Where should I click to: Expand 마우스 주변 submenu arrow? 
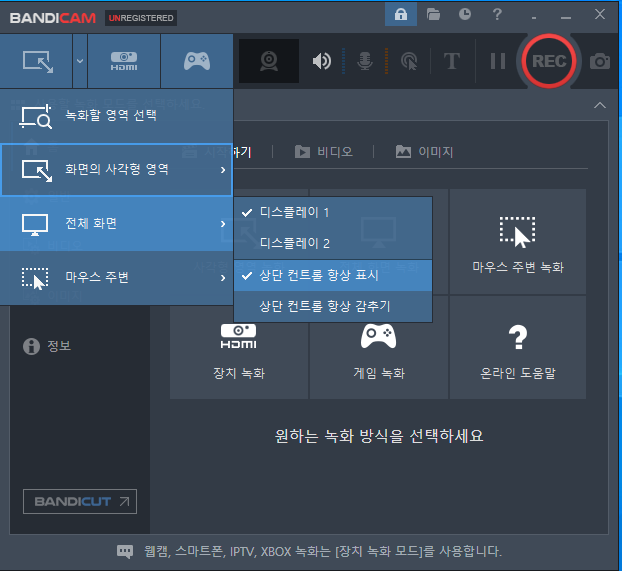pos(223,277)
